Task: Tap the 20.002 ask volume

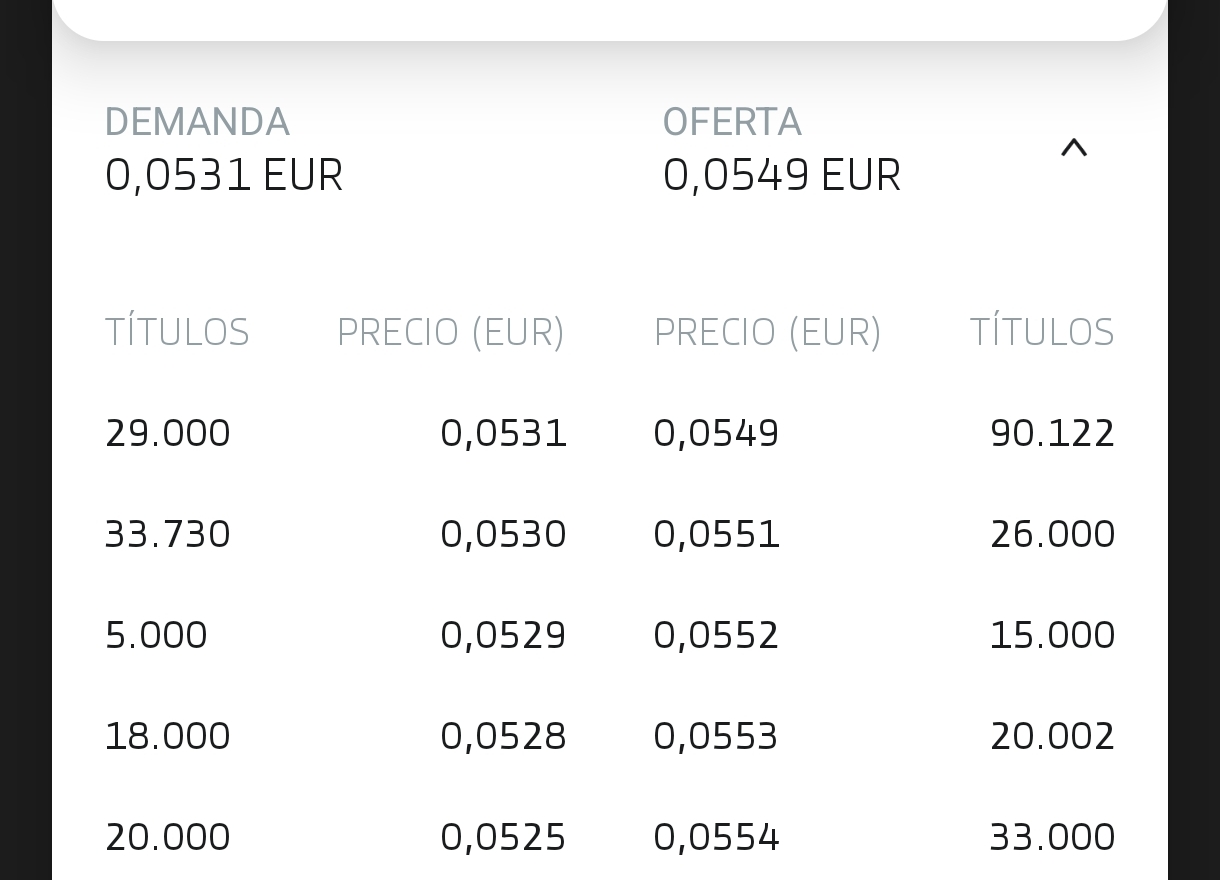Action: pos(1052,736)
